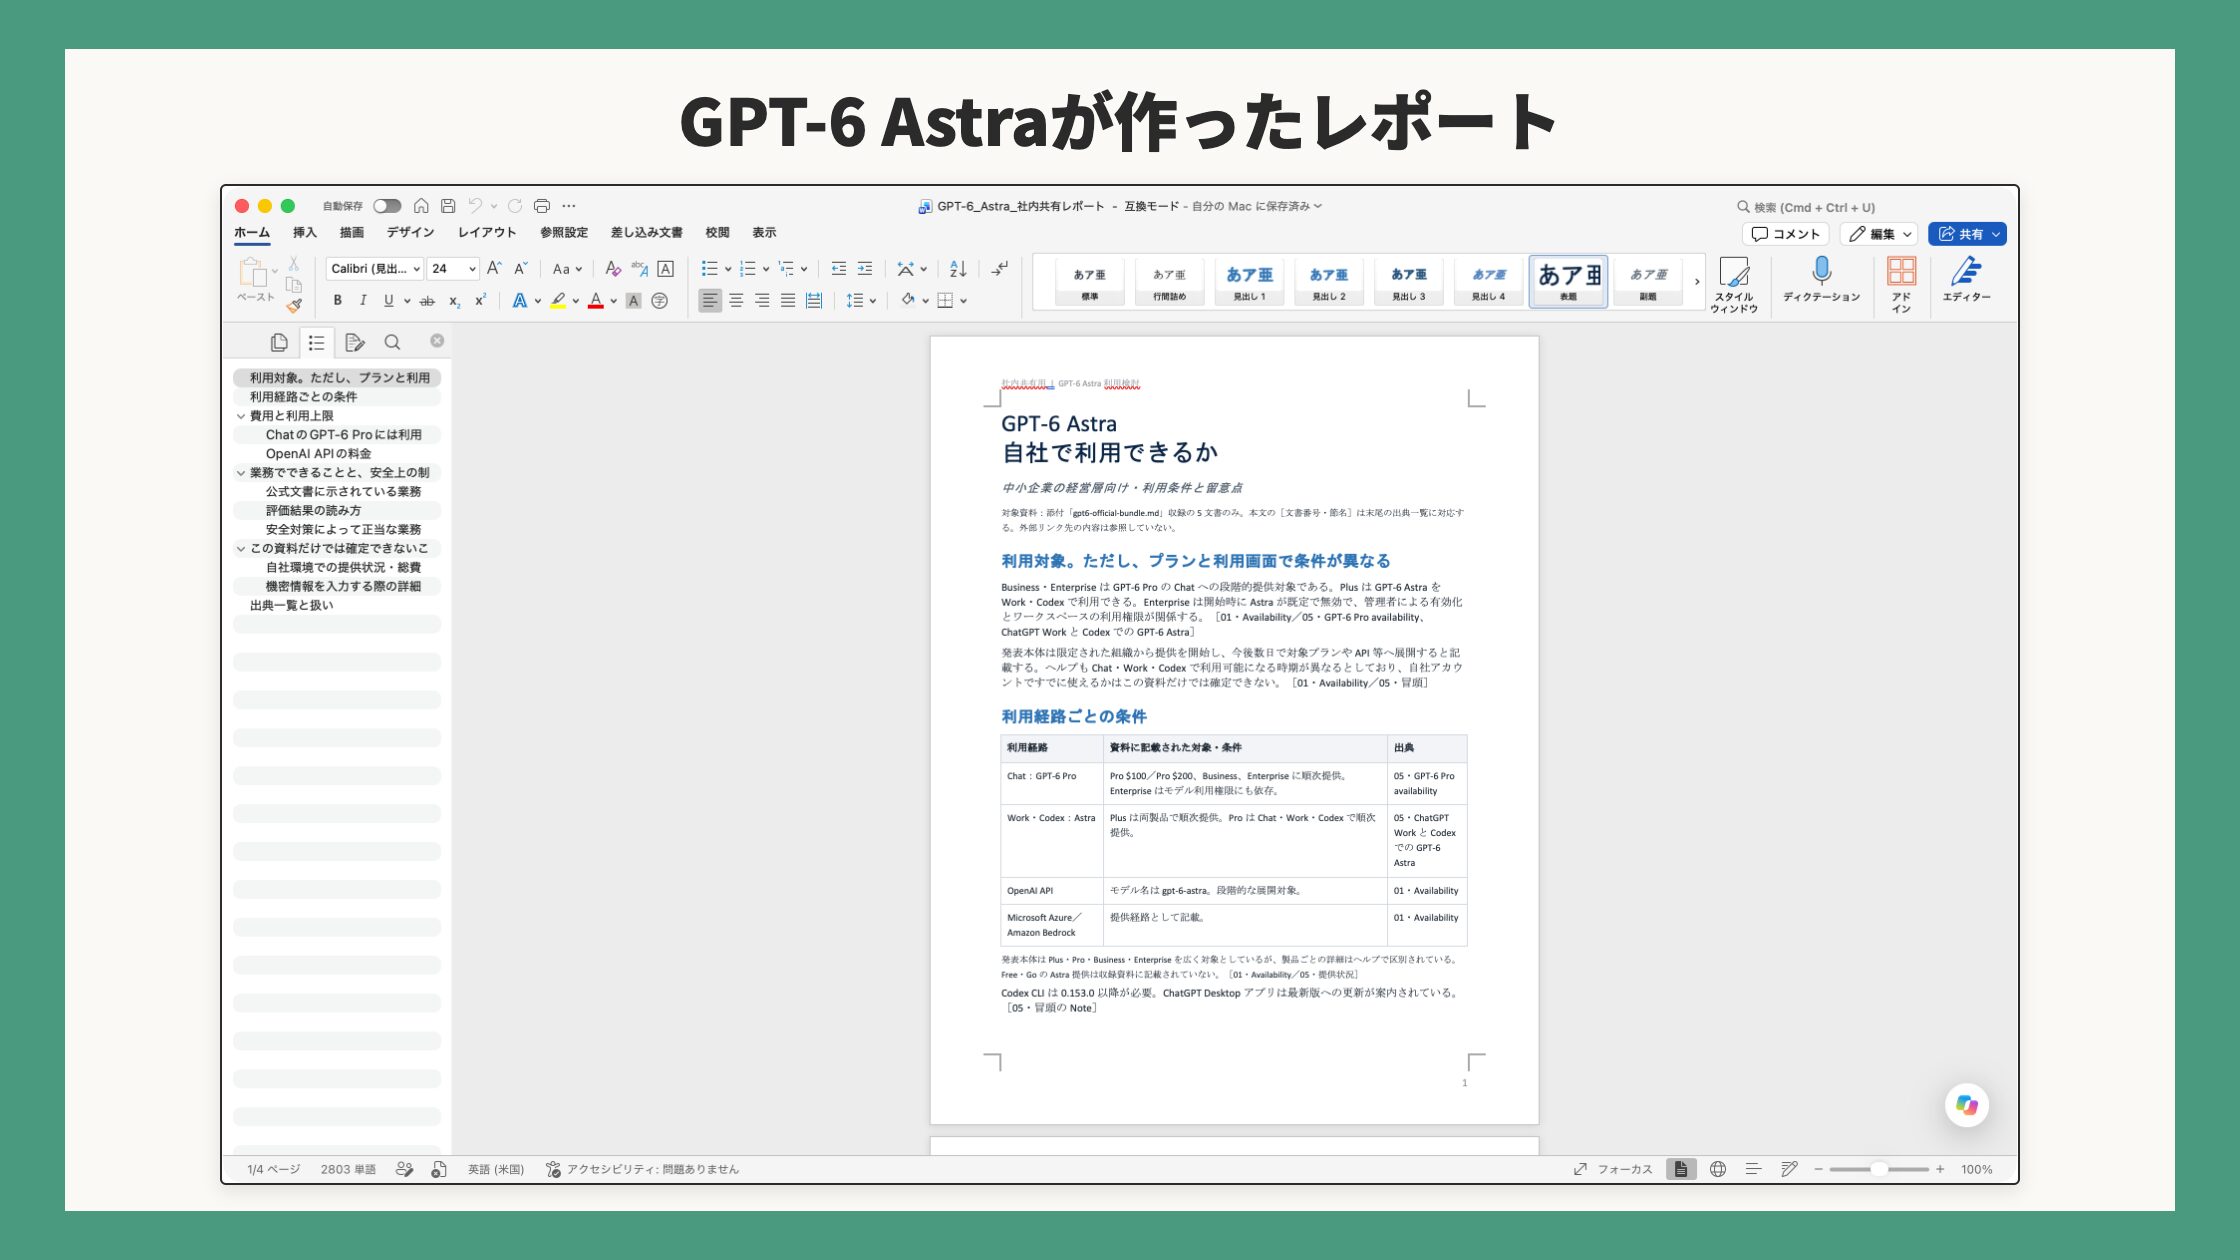
Task: Collapse the 費用と利用上限 heading
Action: [241, 416]
